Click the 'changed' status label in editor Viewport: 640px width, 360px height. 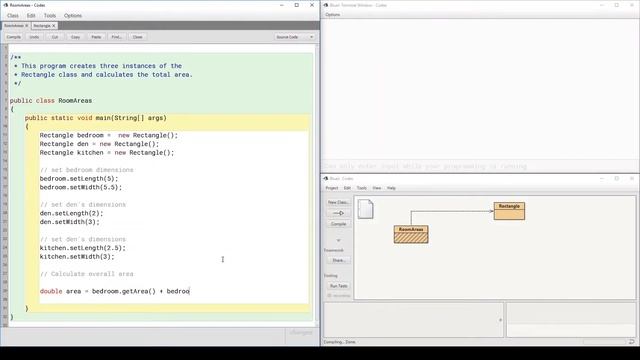pos(301,332)
